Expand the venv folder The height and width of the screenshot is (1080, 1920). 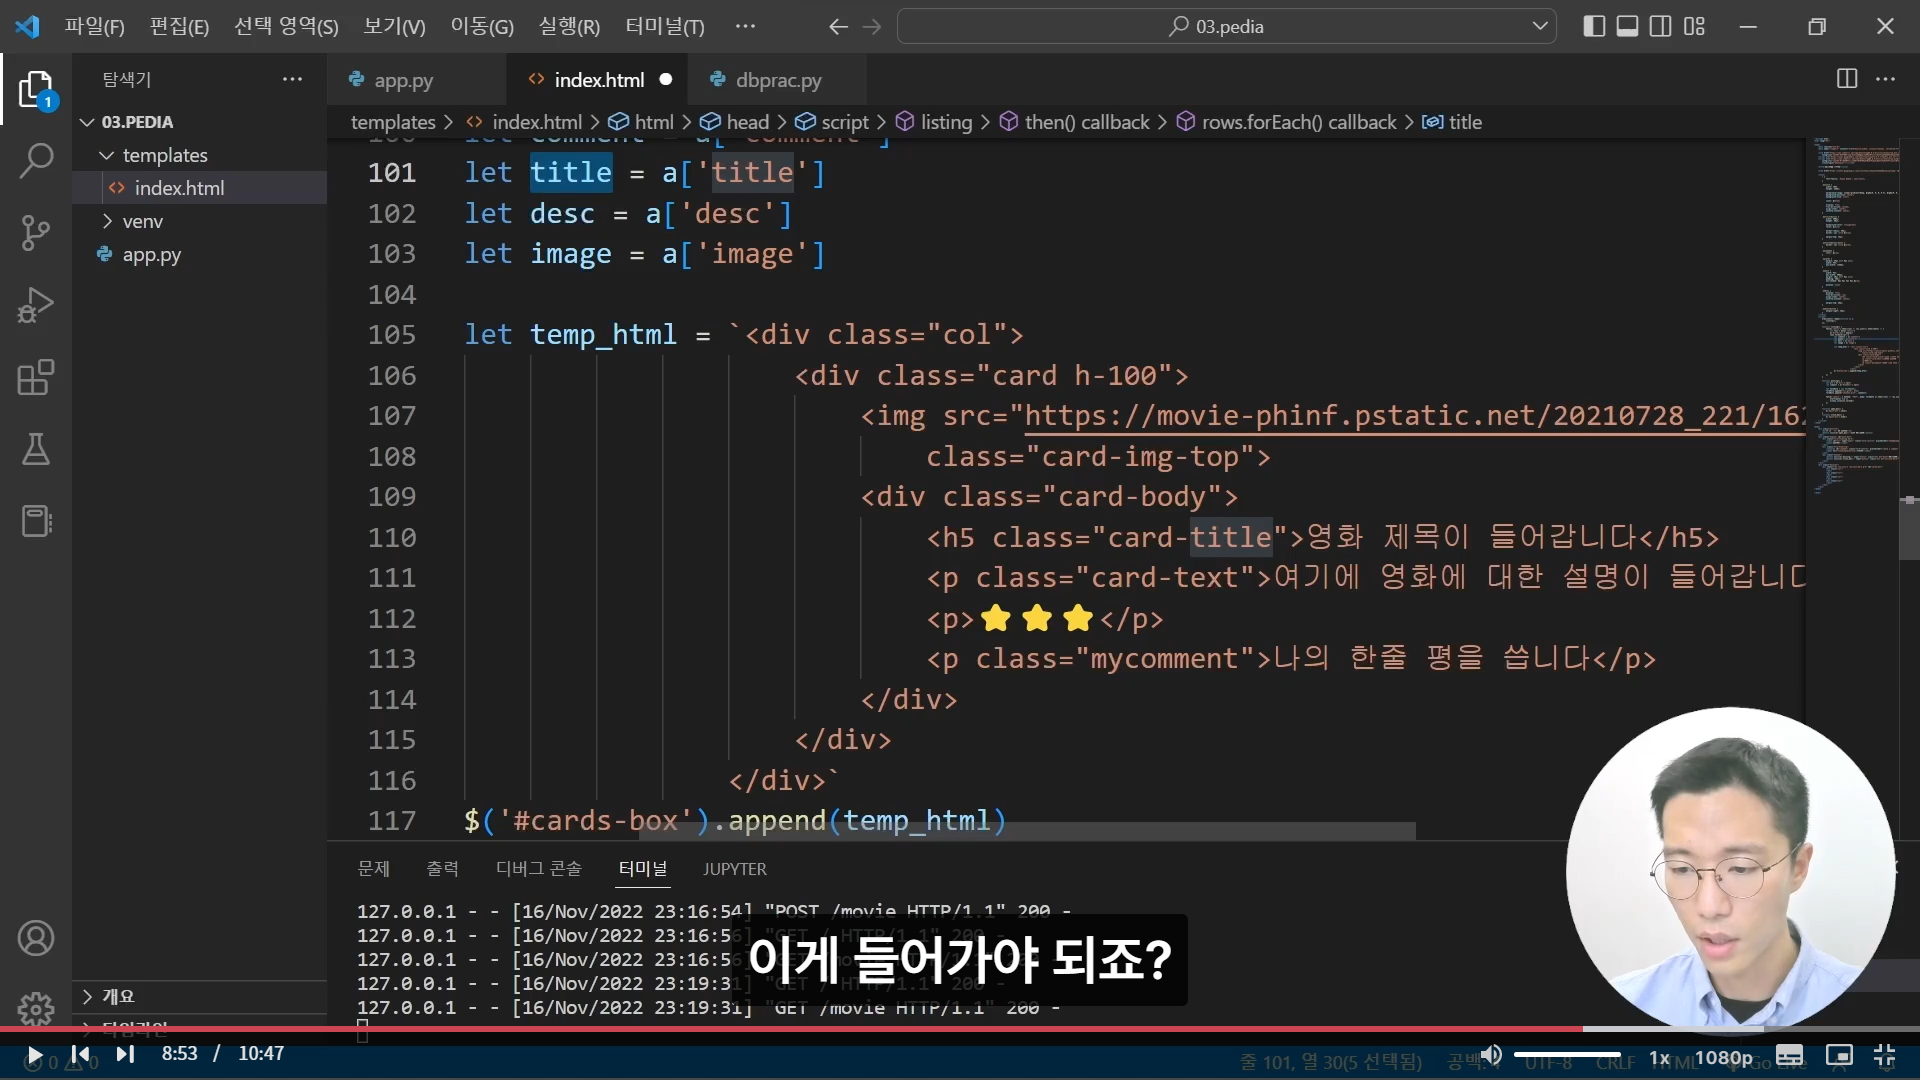[200, 221]
